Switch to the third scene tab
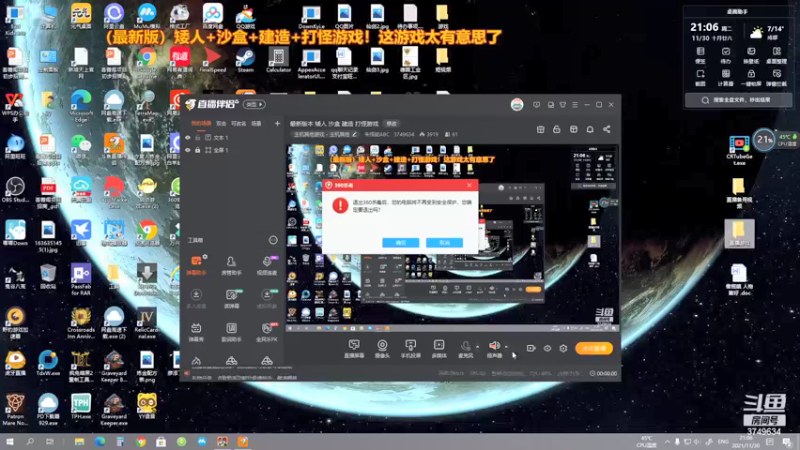 pos(238,123)
